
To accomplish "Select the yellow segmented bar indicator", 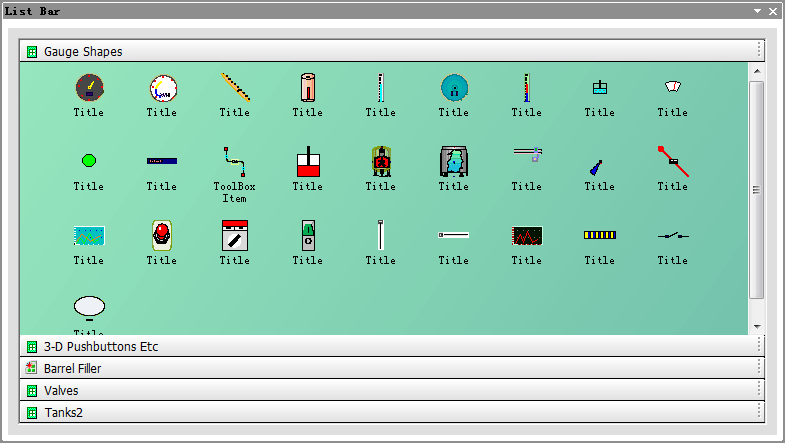I will pyautogui.click(x=599, y=235).
